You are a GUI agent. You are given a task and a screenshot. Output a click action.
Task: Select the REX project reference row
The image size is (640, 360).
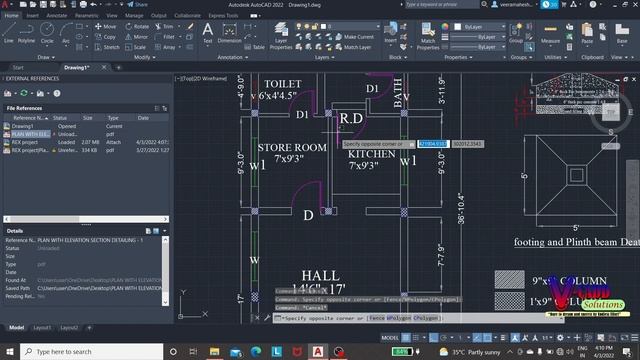pos(86,142)
